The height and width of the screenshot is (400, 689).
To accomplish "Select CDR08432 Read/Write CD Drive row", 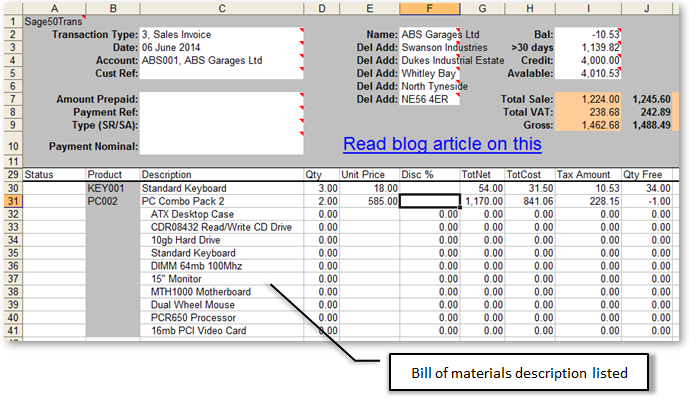I will 221,227.
